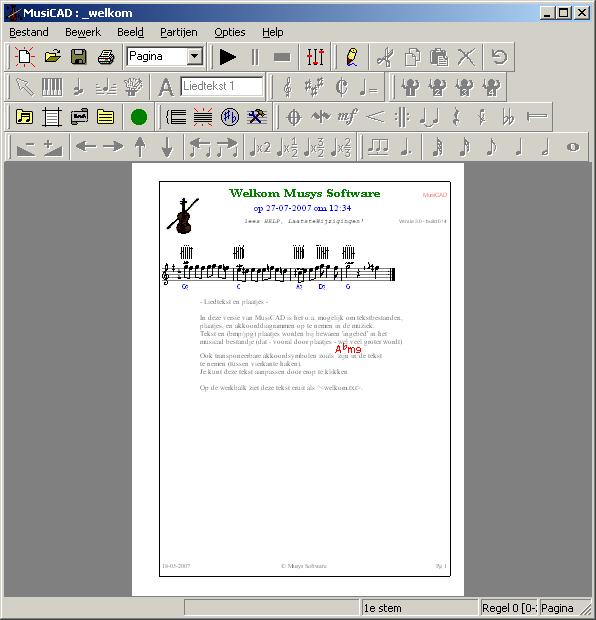
Task: Open the hammer and tools settings icon
Action: click(257, 117)
